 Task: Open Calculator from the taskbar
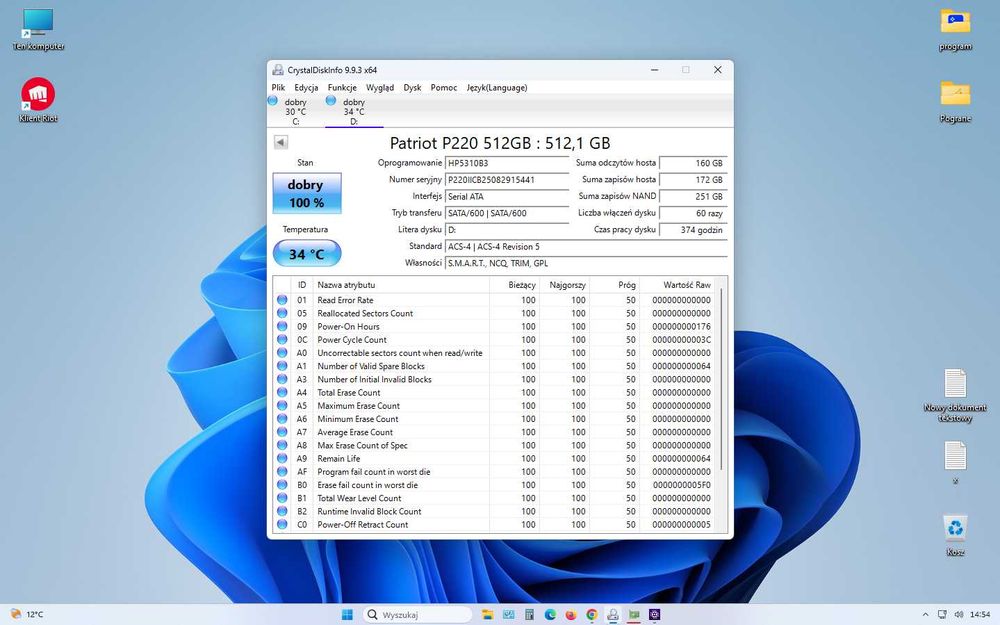coord(529,614)
